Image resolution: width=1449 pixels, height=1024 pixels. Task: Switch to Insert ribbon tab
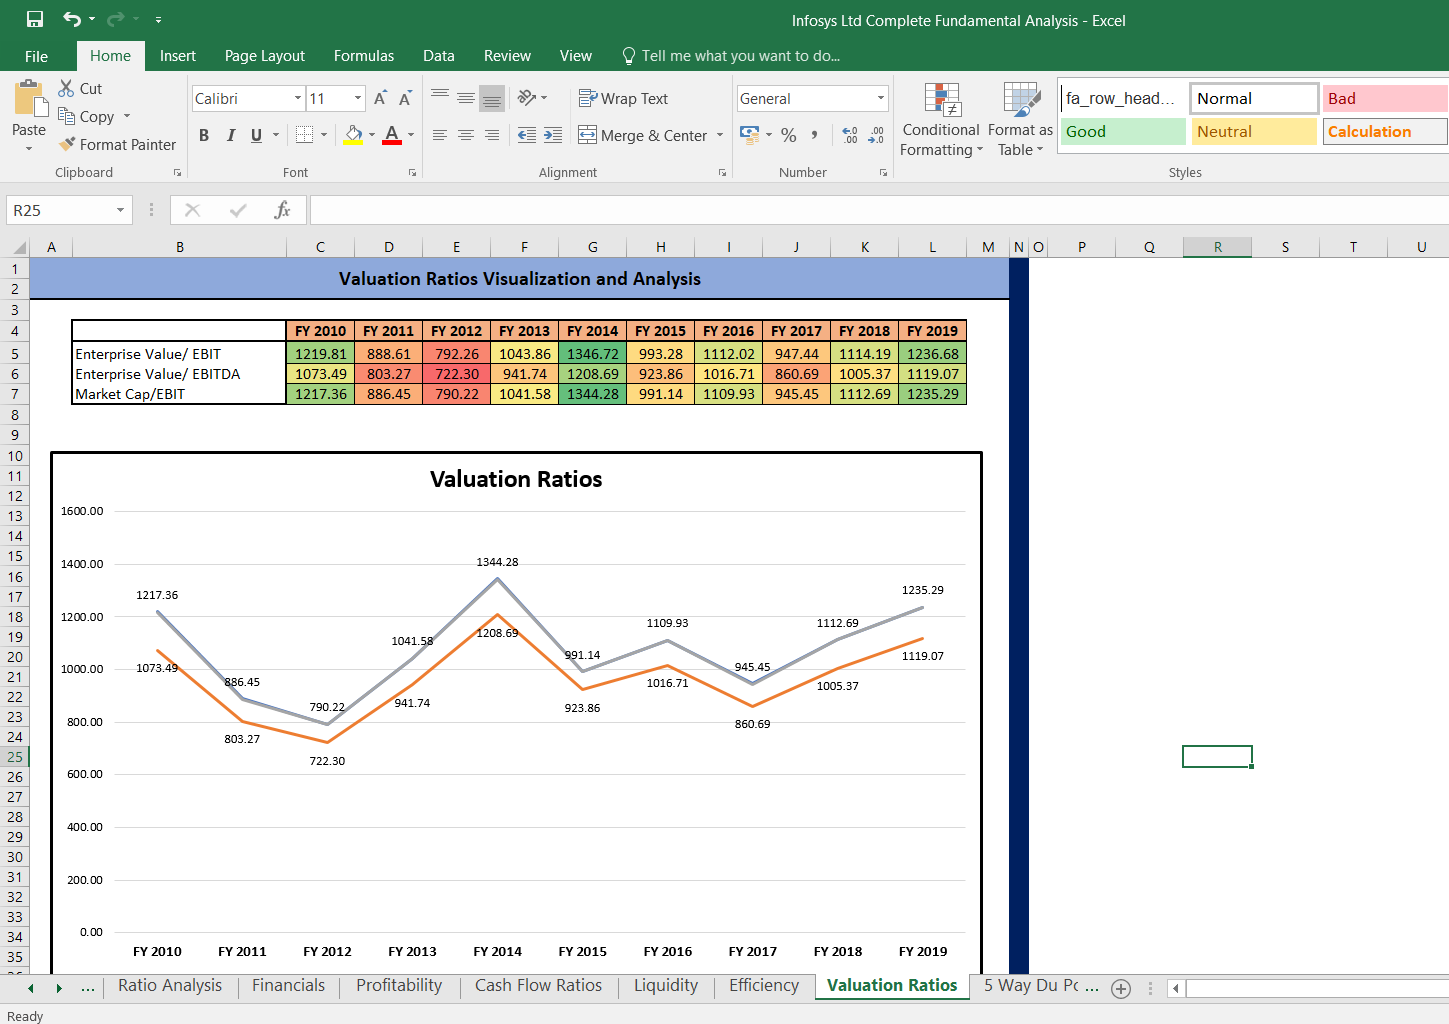178,56
